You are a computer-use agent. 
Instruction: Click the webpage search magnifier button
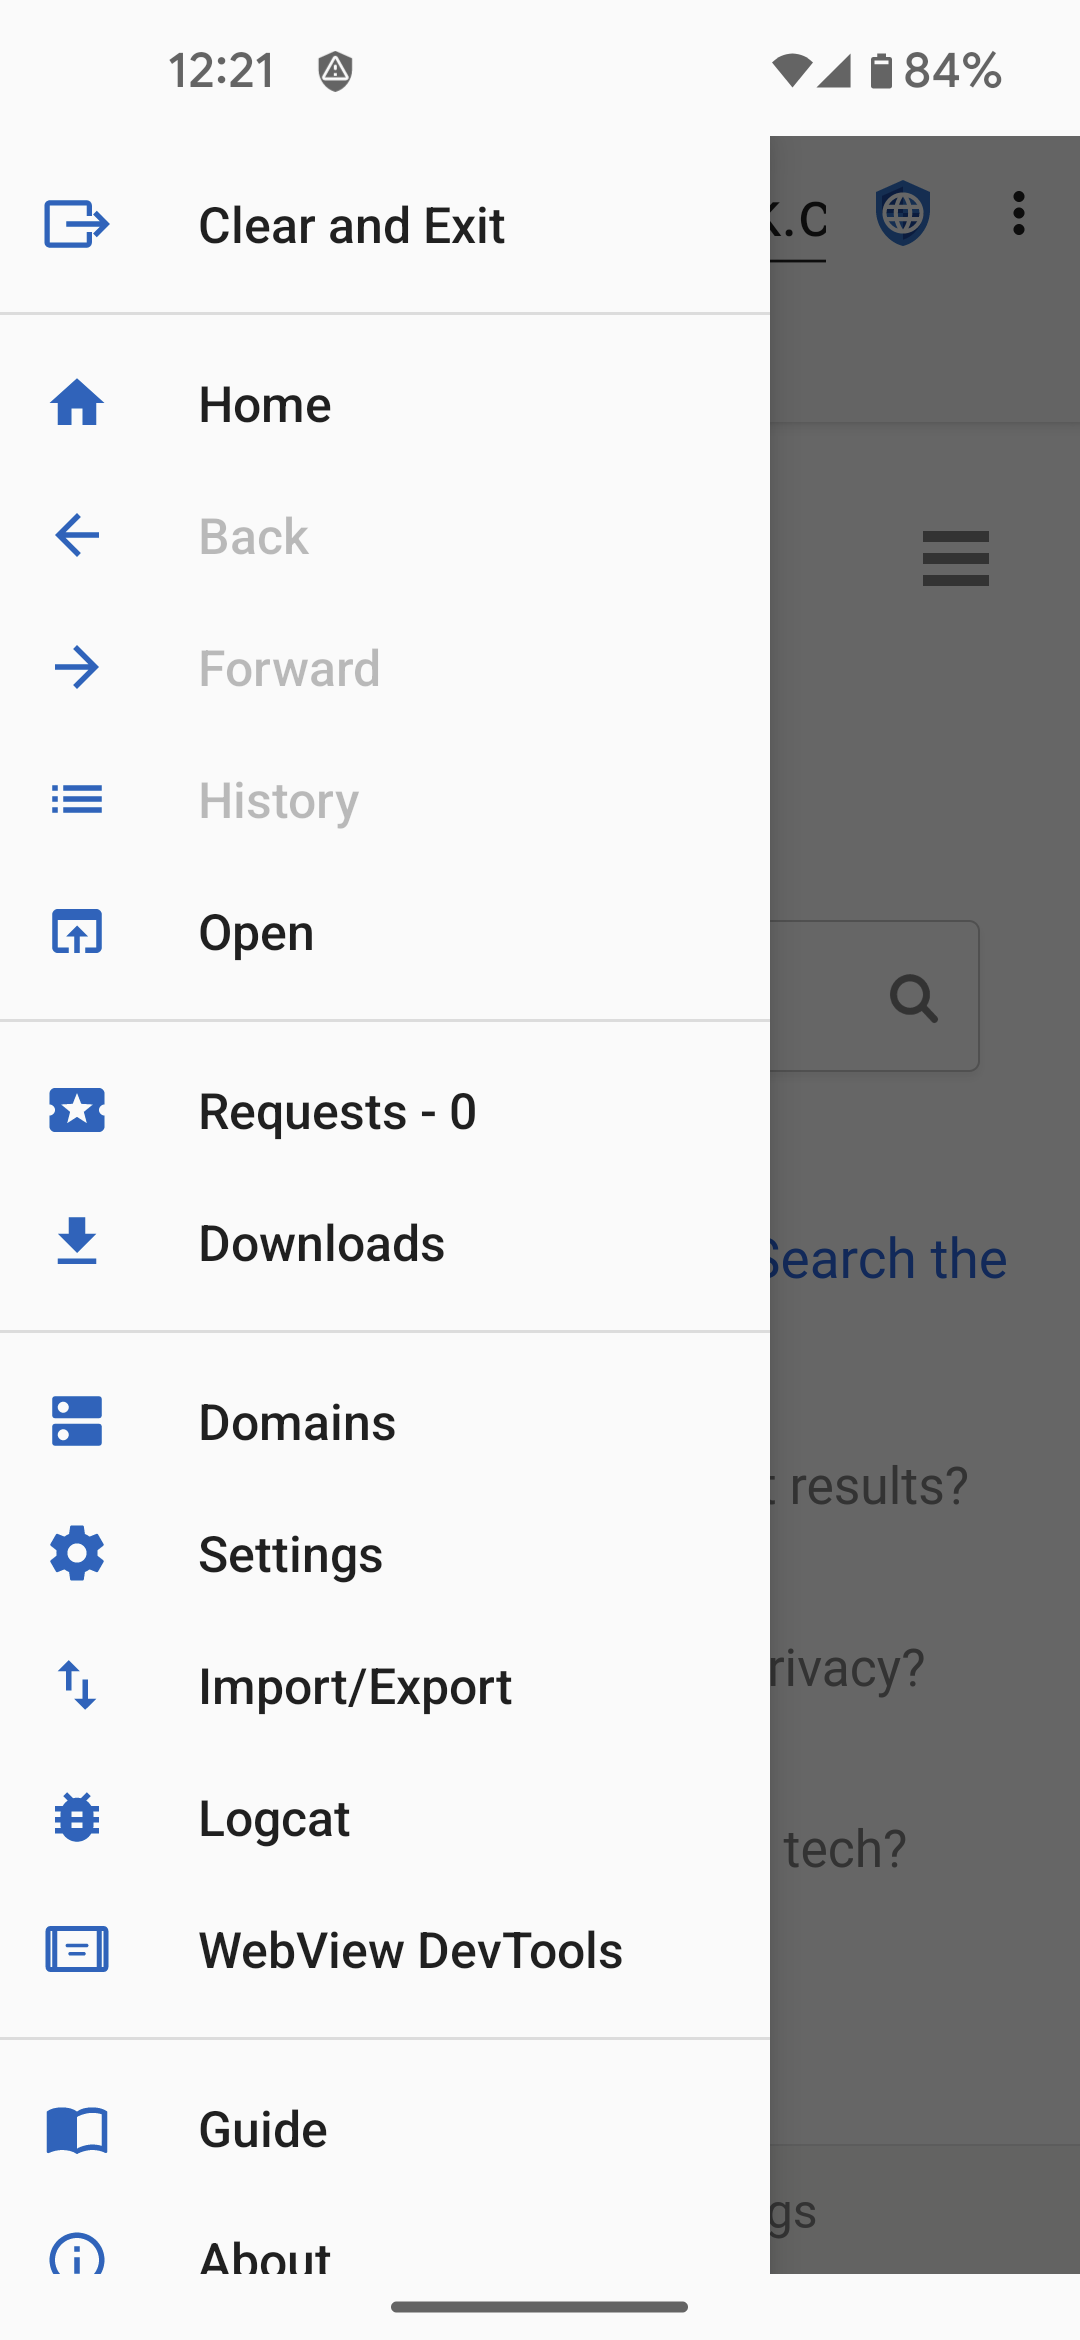click(x=913, y=997)
